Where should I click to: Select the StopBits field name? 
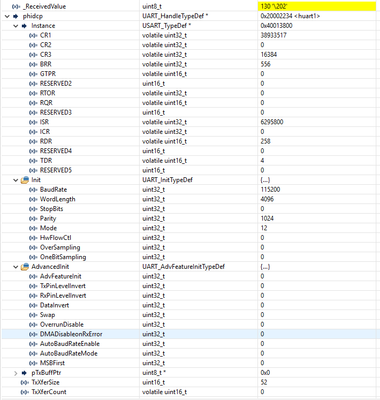coord(52,209)
